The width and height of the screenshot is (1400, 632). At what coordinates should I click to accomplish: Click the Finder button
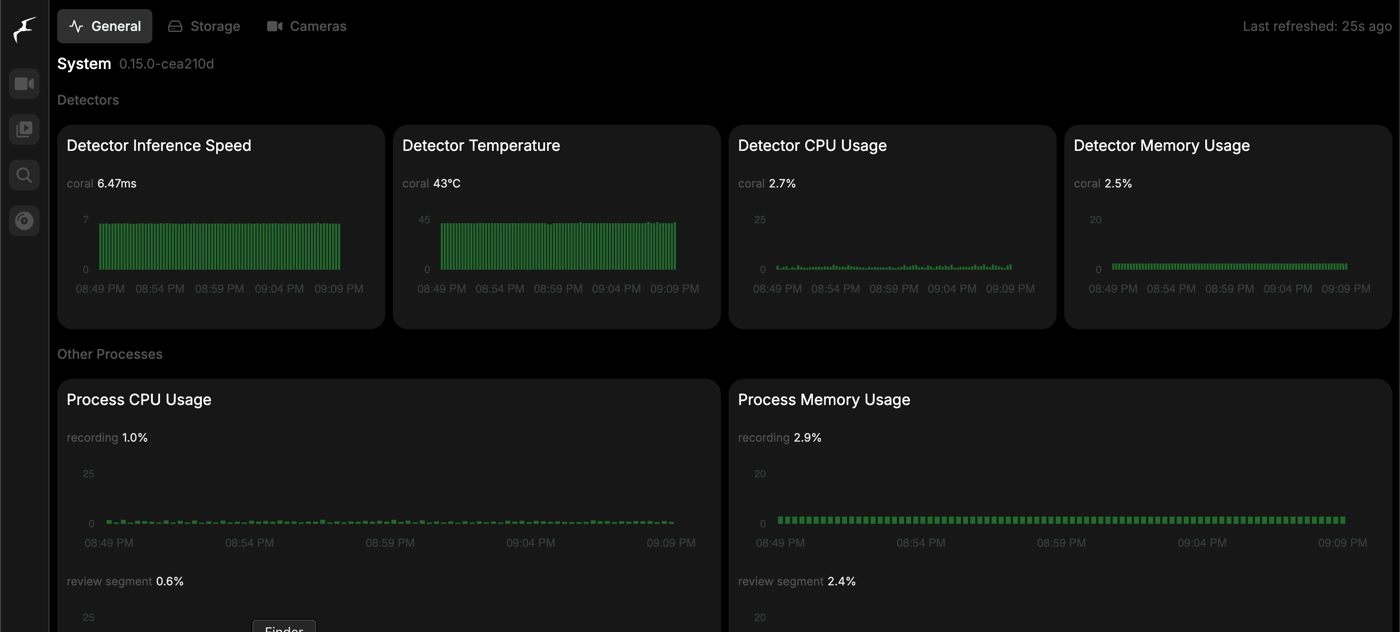pyautogui.click(x=283, y=627)
